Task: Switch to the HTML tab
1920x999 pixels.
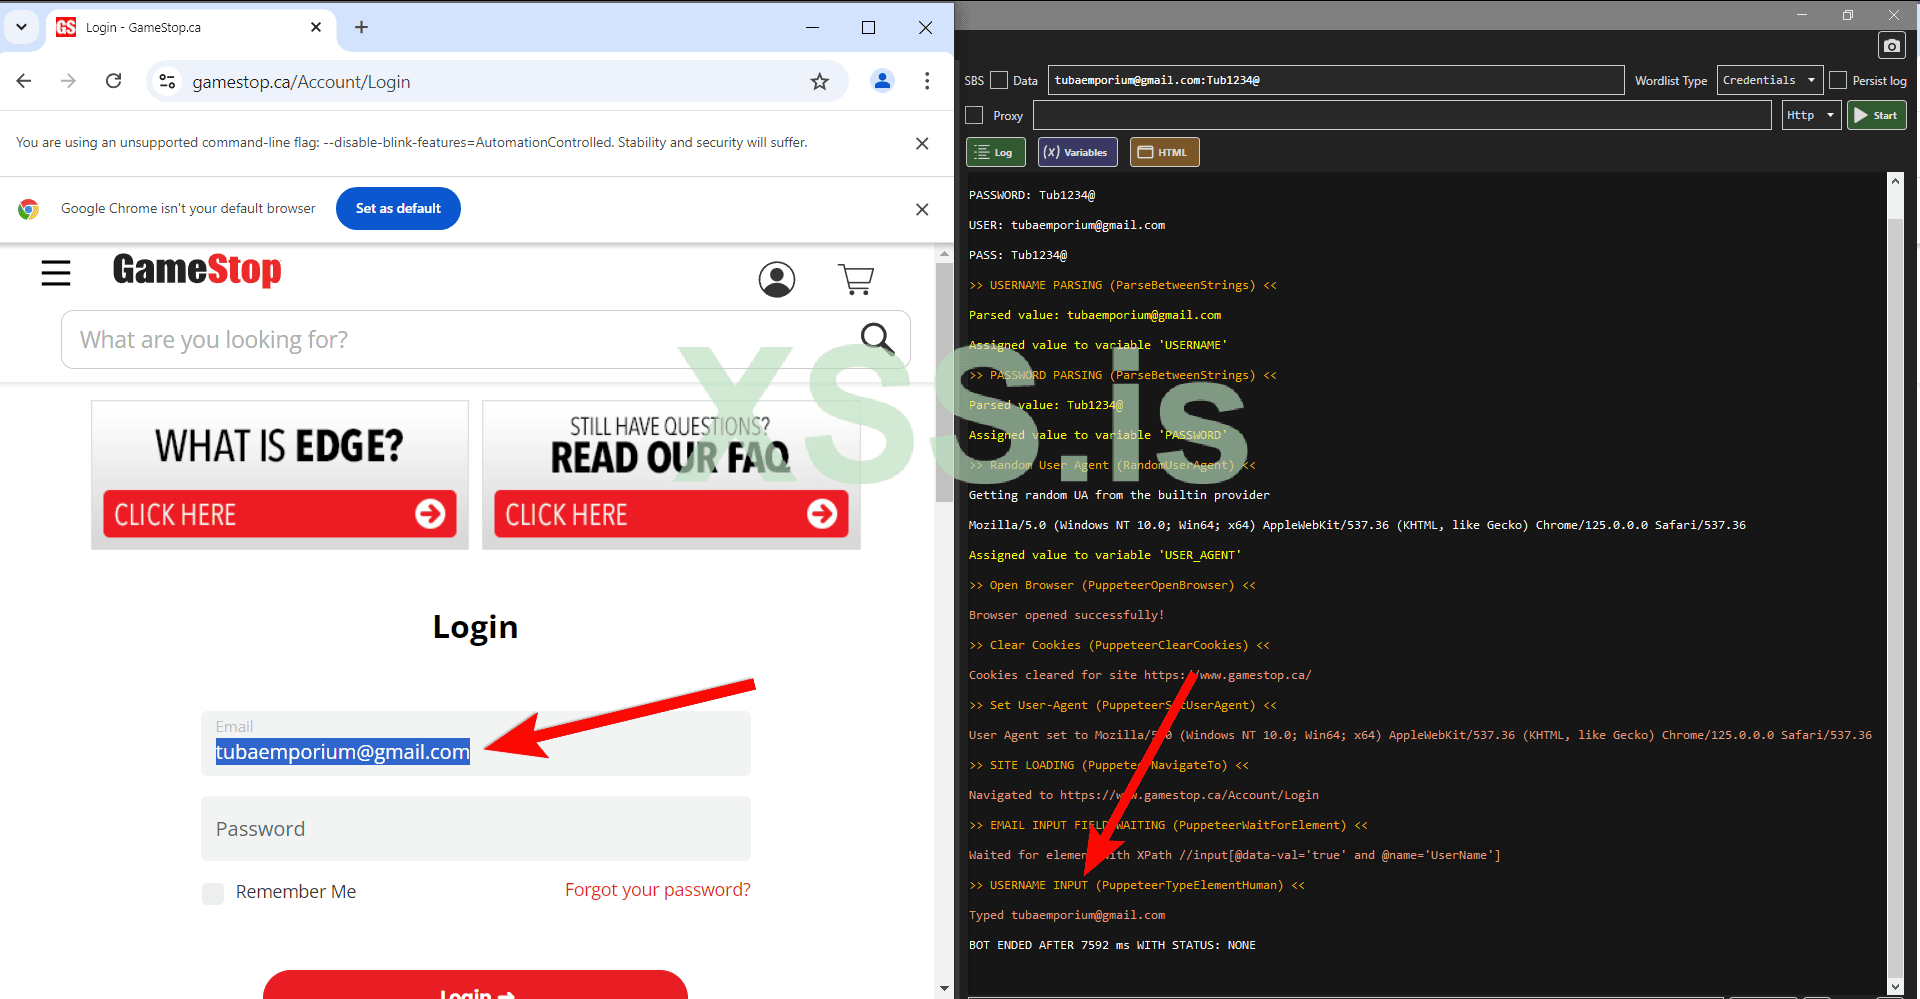Action: (1164, 152)
